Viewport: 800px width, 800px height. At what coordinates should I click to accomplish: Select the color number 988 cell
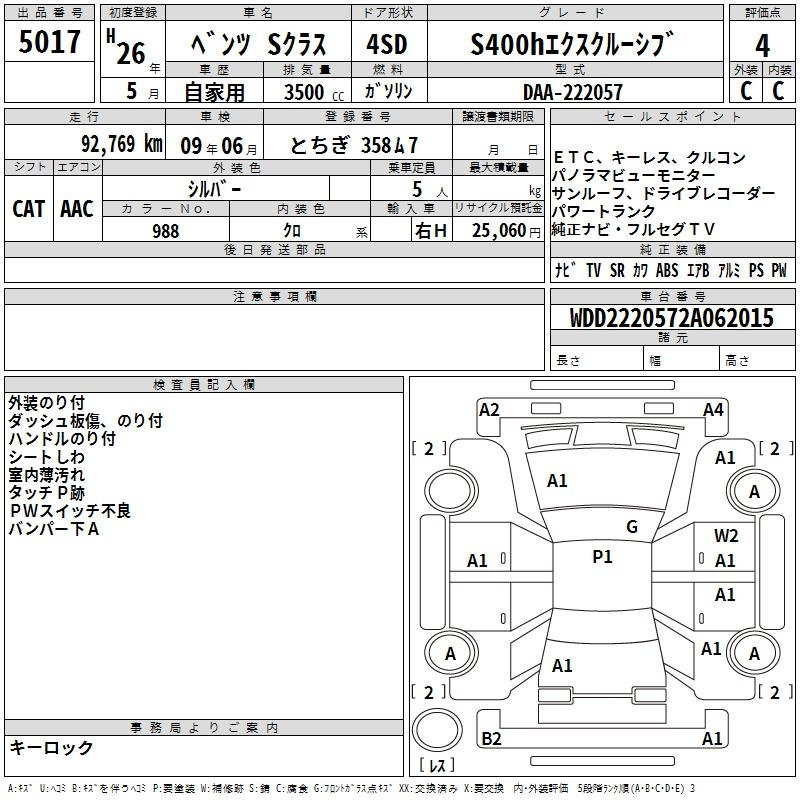(x=165, y=231)
